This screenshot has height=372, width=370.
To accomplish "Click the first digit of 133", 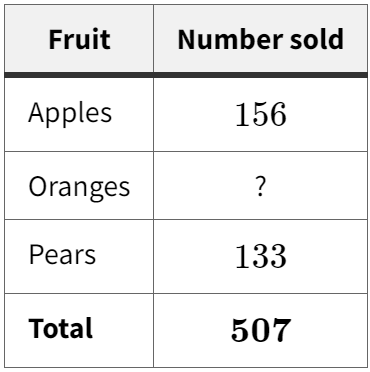I will pos(243,256).
